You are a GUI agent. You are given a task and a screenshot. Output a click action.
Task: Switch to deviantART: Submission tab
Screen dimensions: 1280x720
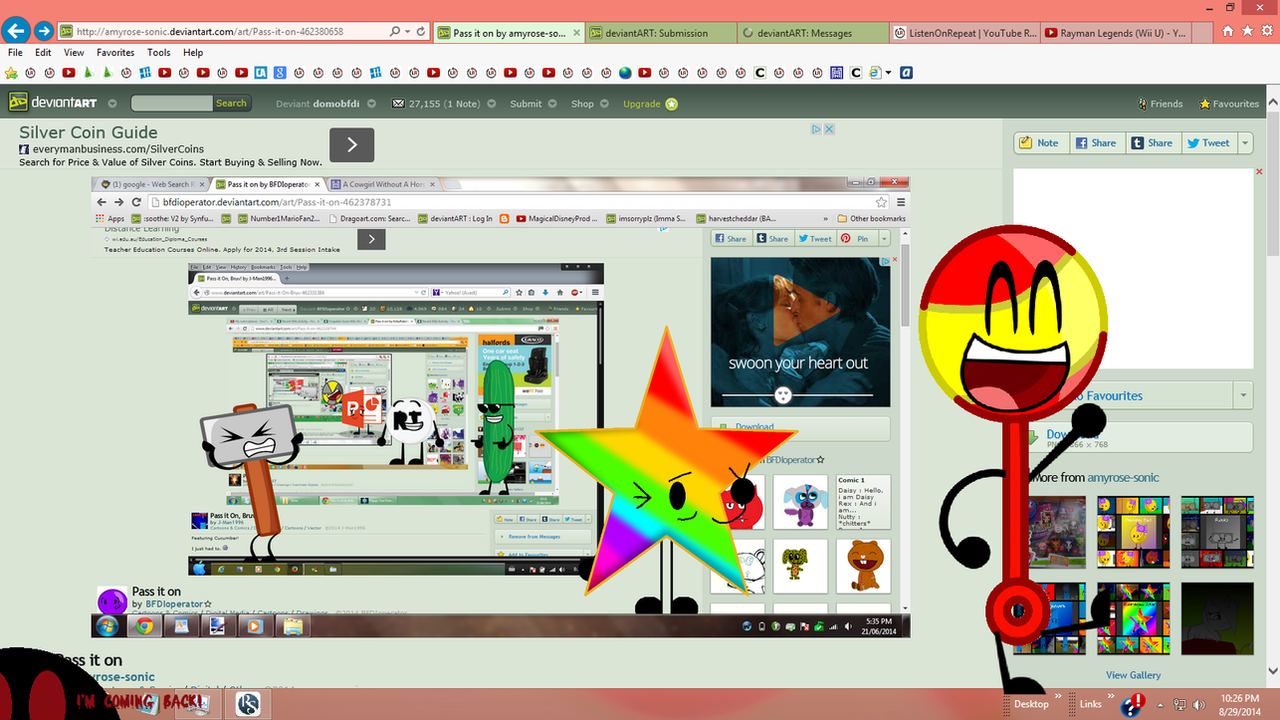point(661,33)
